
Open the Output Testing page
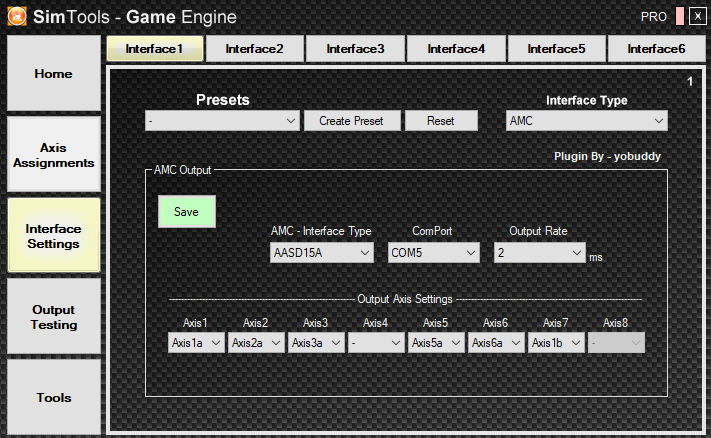54,317
